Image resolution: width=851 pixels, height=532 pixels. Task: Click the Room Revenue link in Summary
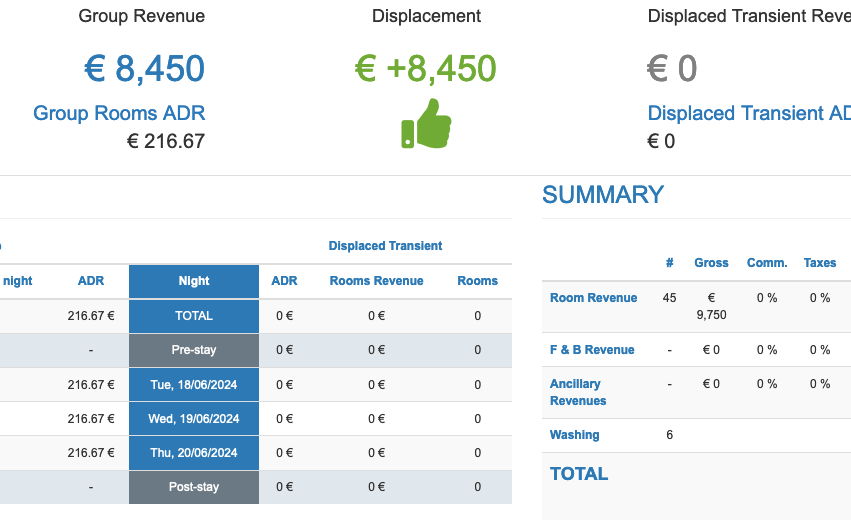point(593,298)
